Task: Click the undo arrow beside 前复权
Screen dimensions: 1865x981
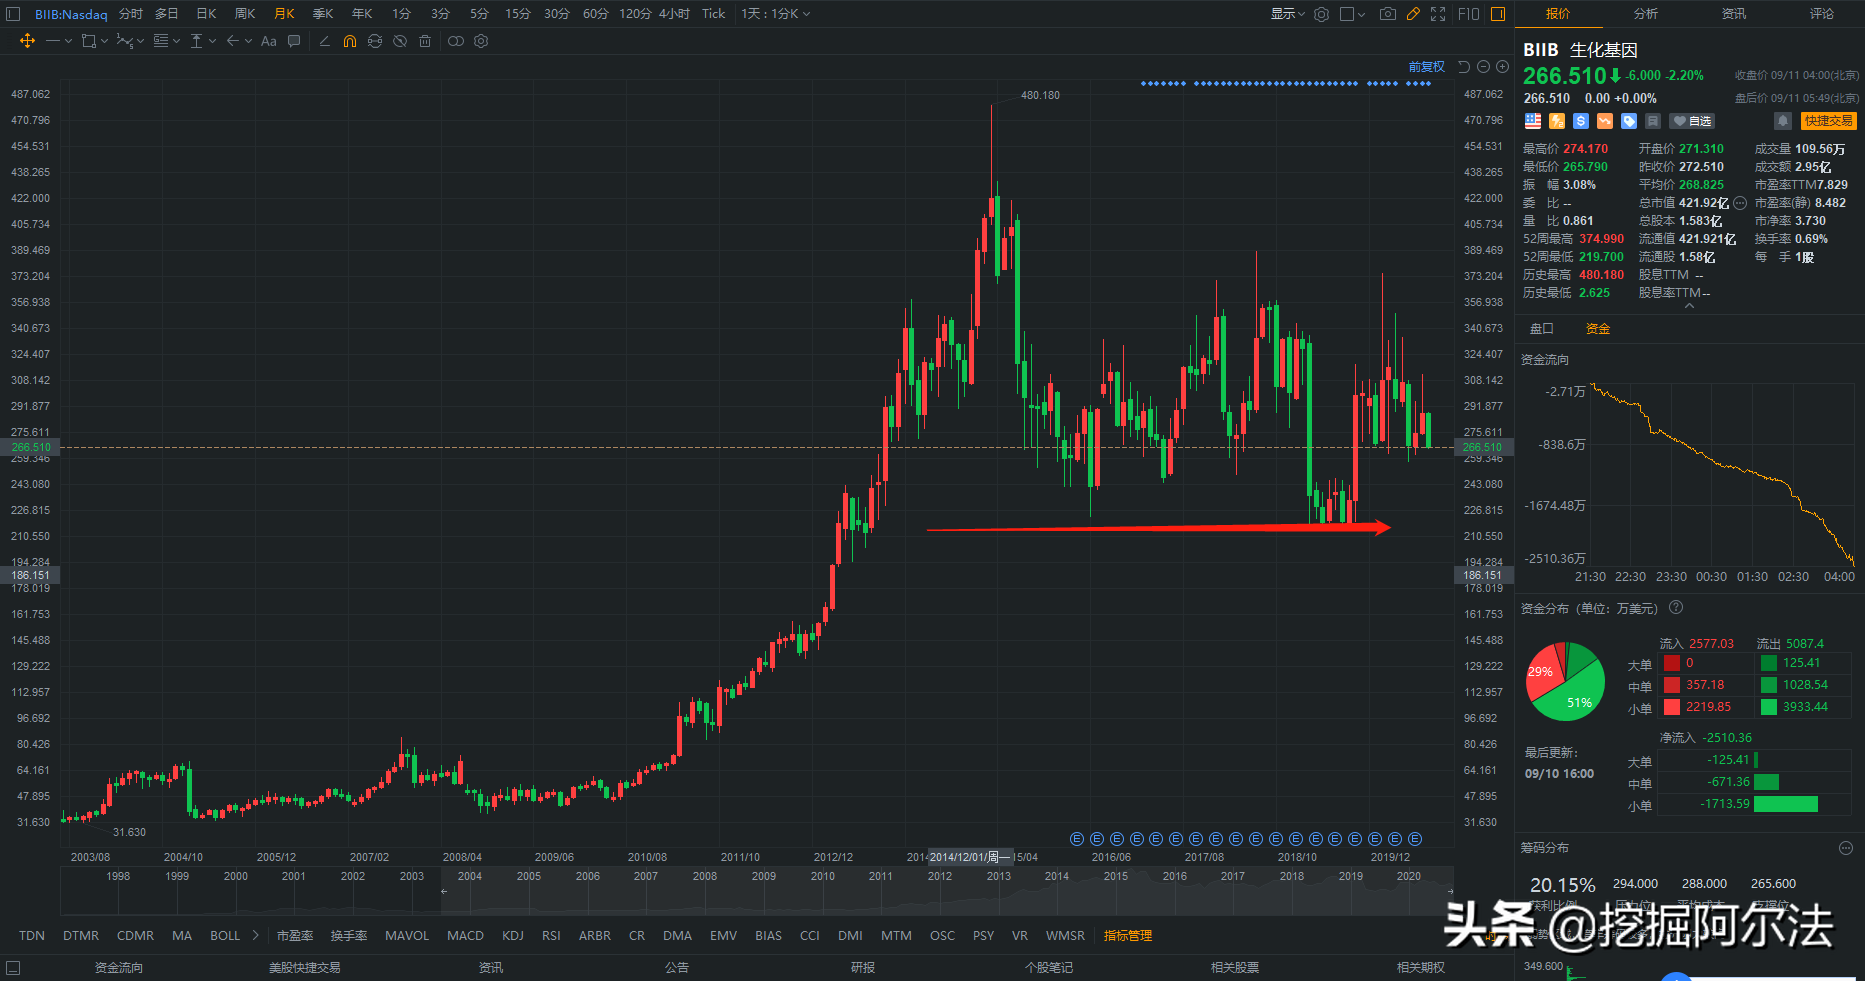Action: pyautogui.click(x=1464, y=67)
